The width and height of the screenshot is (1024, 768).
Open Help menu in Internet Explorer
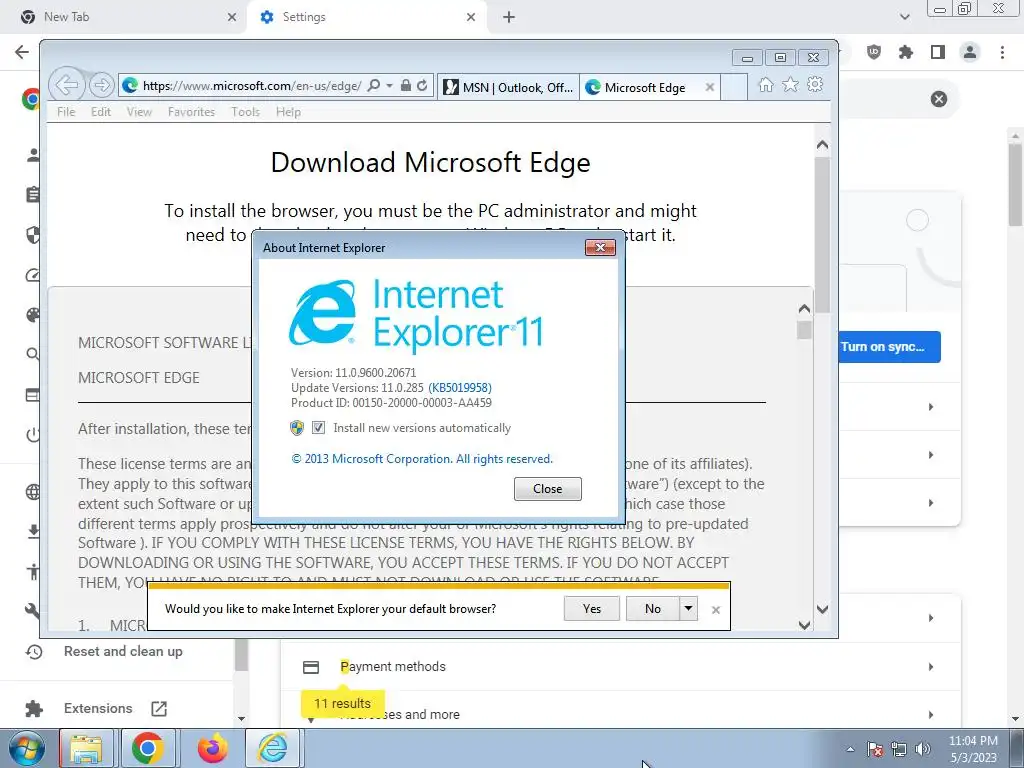[288, 112]
